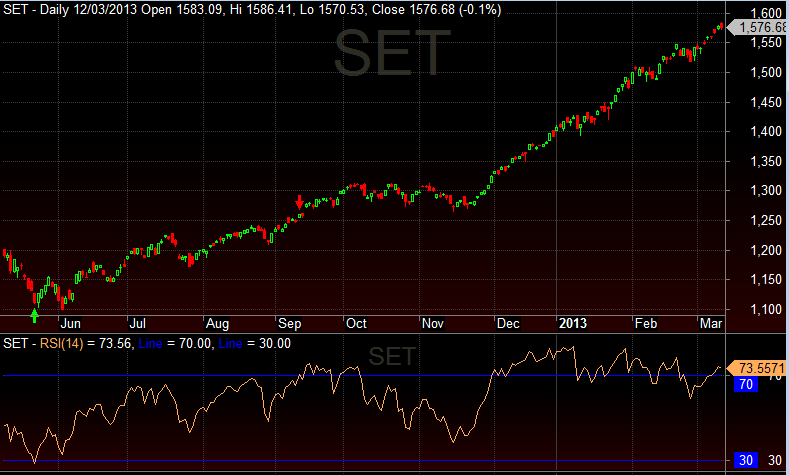Screen dimensions: 789x475
Task: Click the 1,550 price axis label
Action: [x=766, y=43]
